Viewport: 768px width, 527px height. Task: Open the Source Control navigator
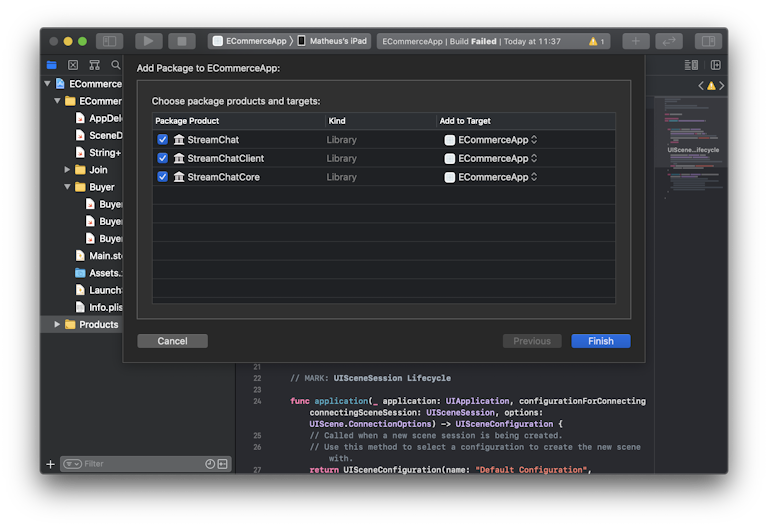[73, 65]
